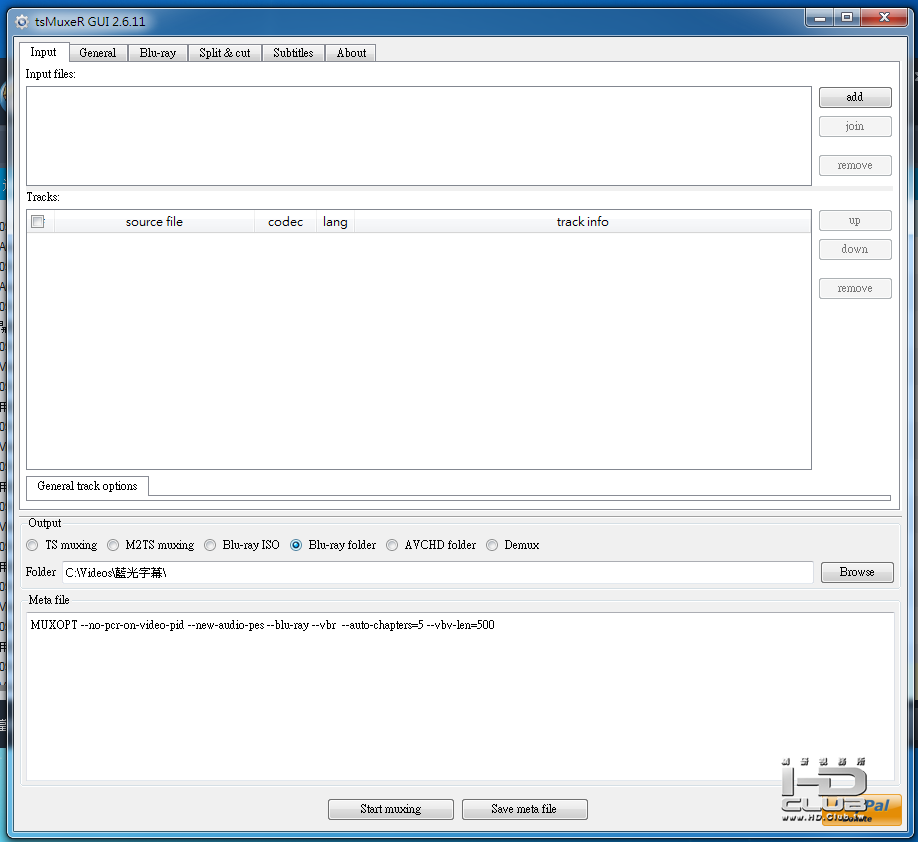Click the add button for input files
This screenshot has height=842, width=918.
click(855, 97)
